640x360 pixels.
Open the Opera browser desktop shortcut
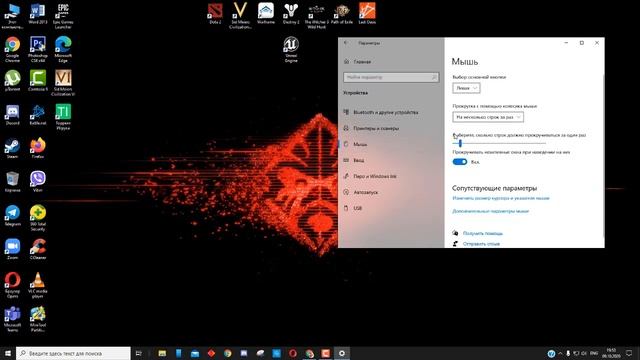click(x=12, y=286)
